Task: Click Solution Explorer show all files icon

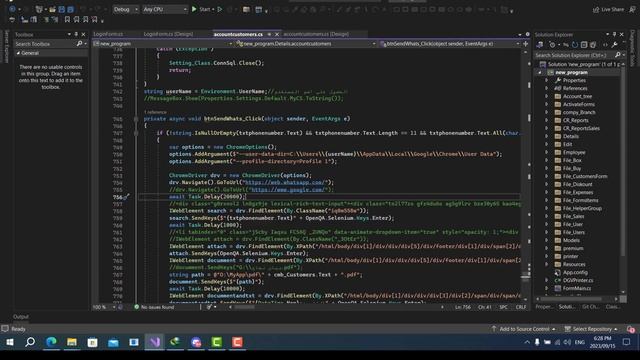Action: coord(593,44)
